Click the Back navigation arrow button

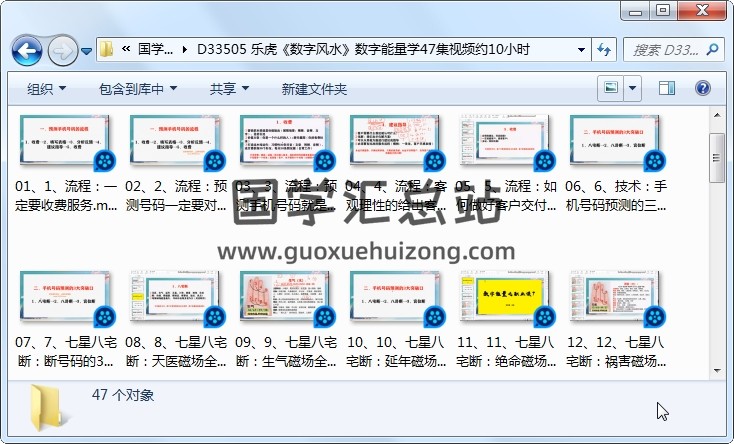27,49
